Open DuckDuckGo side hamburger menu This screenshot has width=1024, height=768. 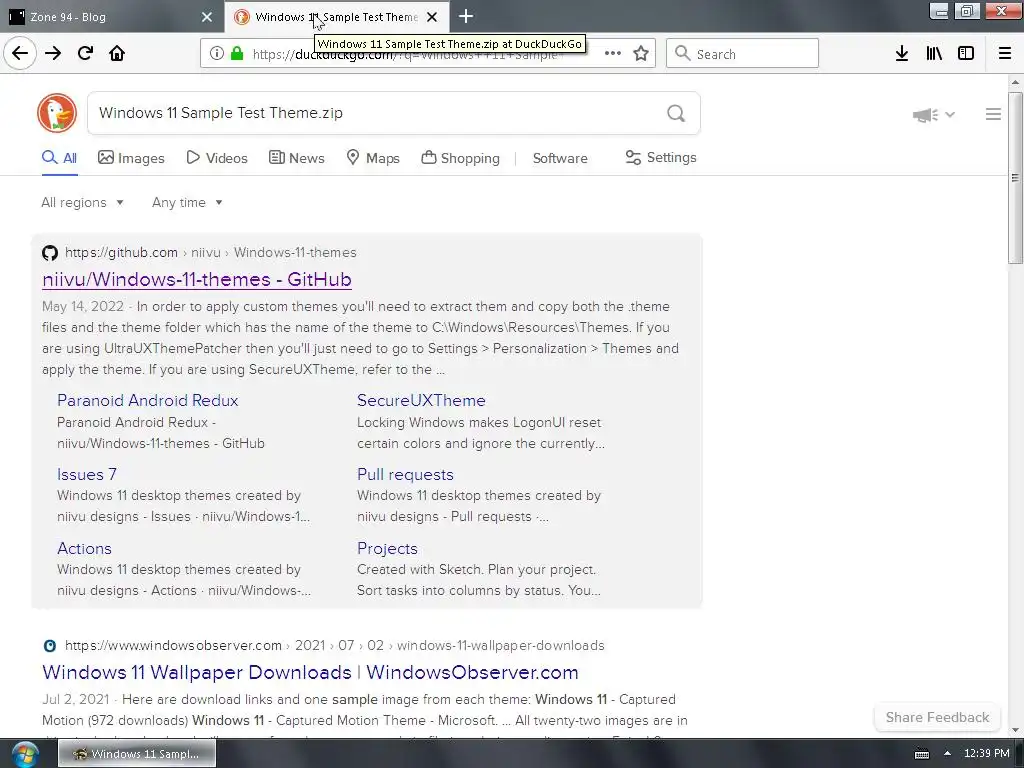993,114
